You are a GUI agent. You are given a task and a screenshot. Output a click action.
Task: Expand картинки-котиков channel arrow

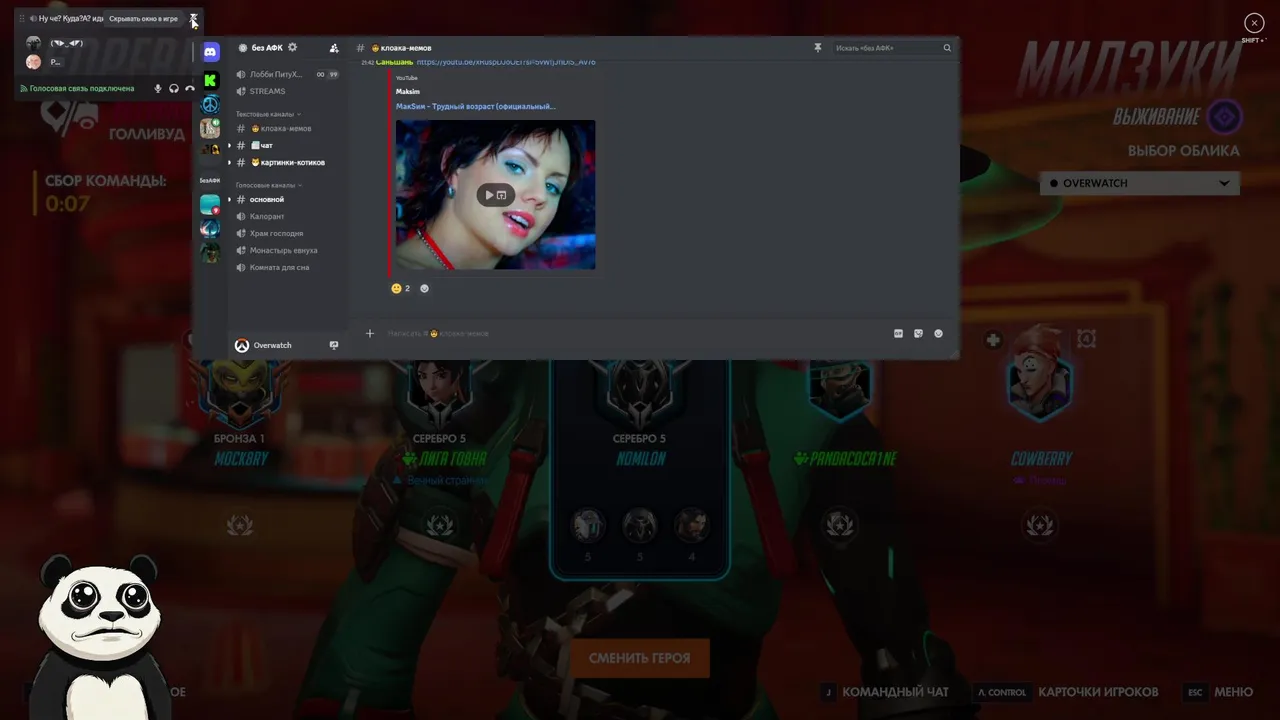pos(229,162)
